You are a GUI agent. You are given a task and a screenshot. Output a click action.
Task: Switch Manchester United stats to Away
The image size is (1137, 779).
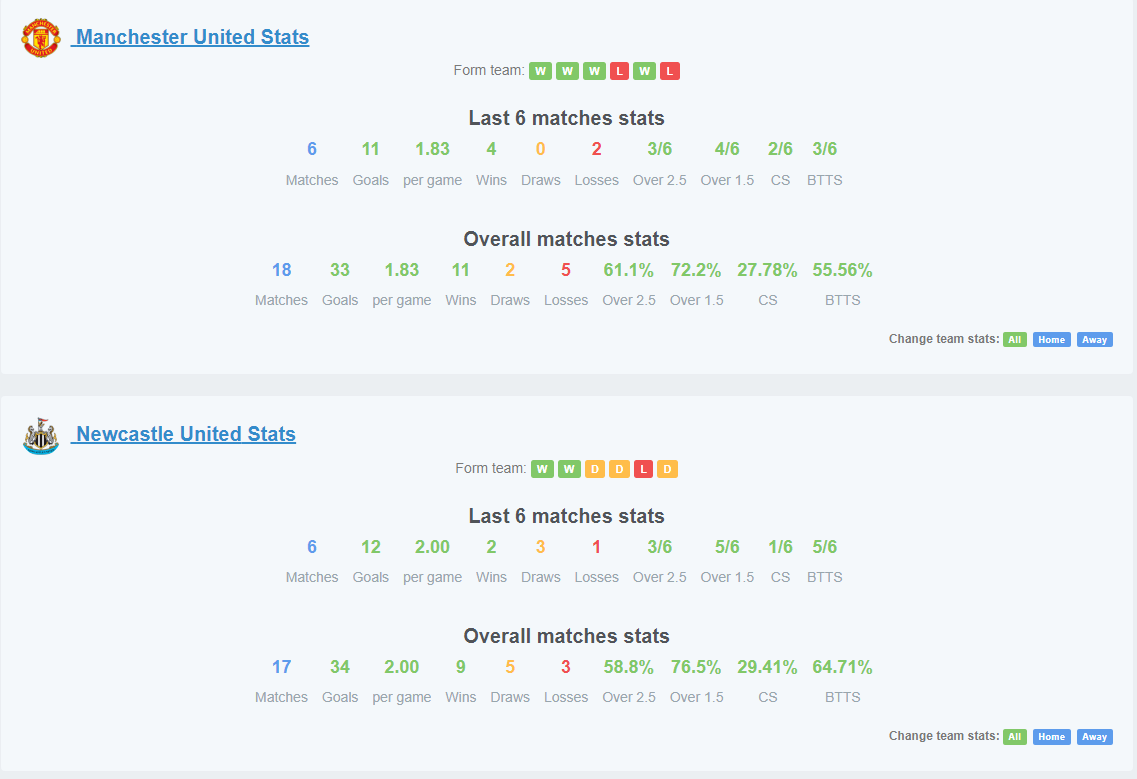pos(1094,339)
